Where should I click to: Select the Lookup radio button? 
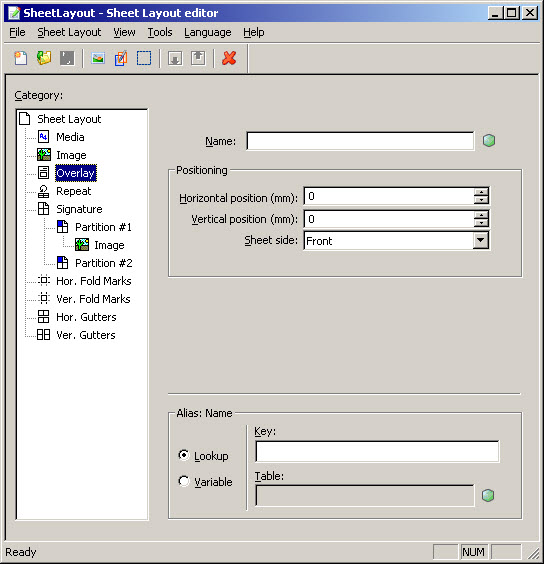pos(184,455)
